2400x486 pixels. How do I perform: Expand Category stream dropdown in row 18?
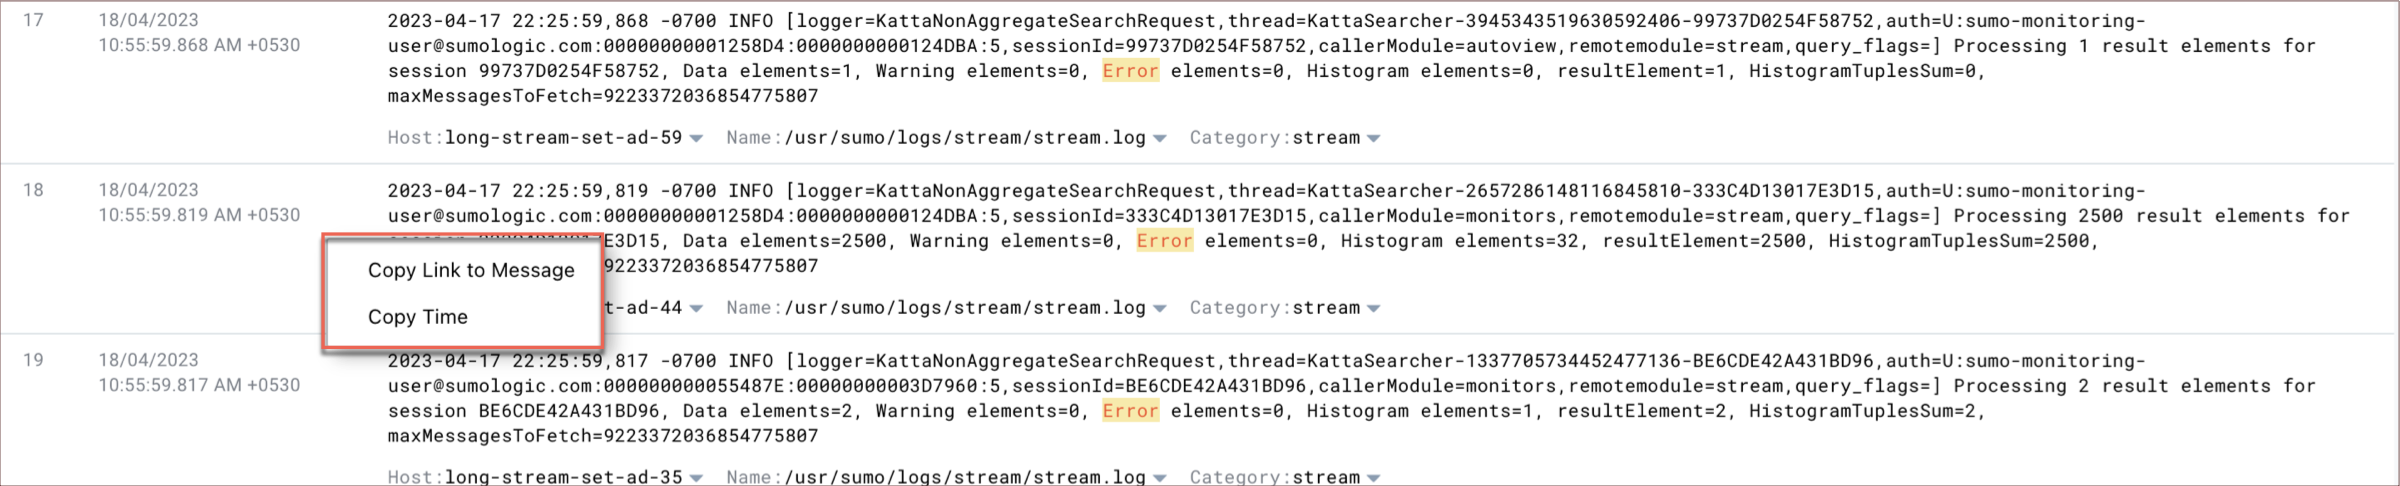coord(1374,309)
